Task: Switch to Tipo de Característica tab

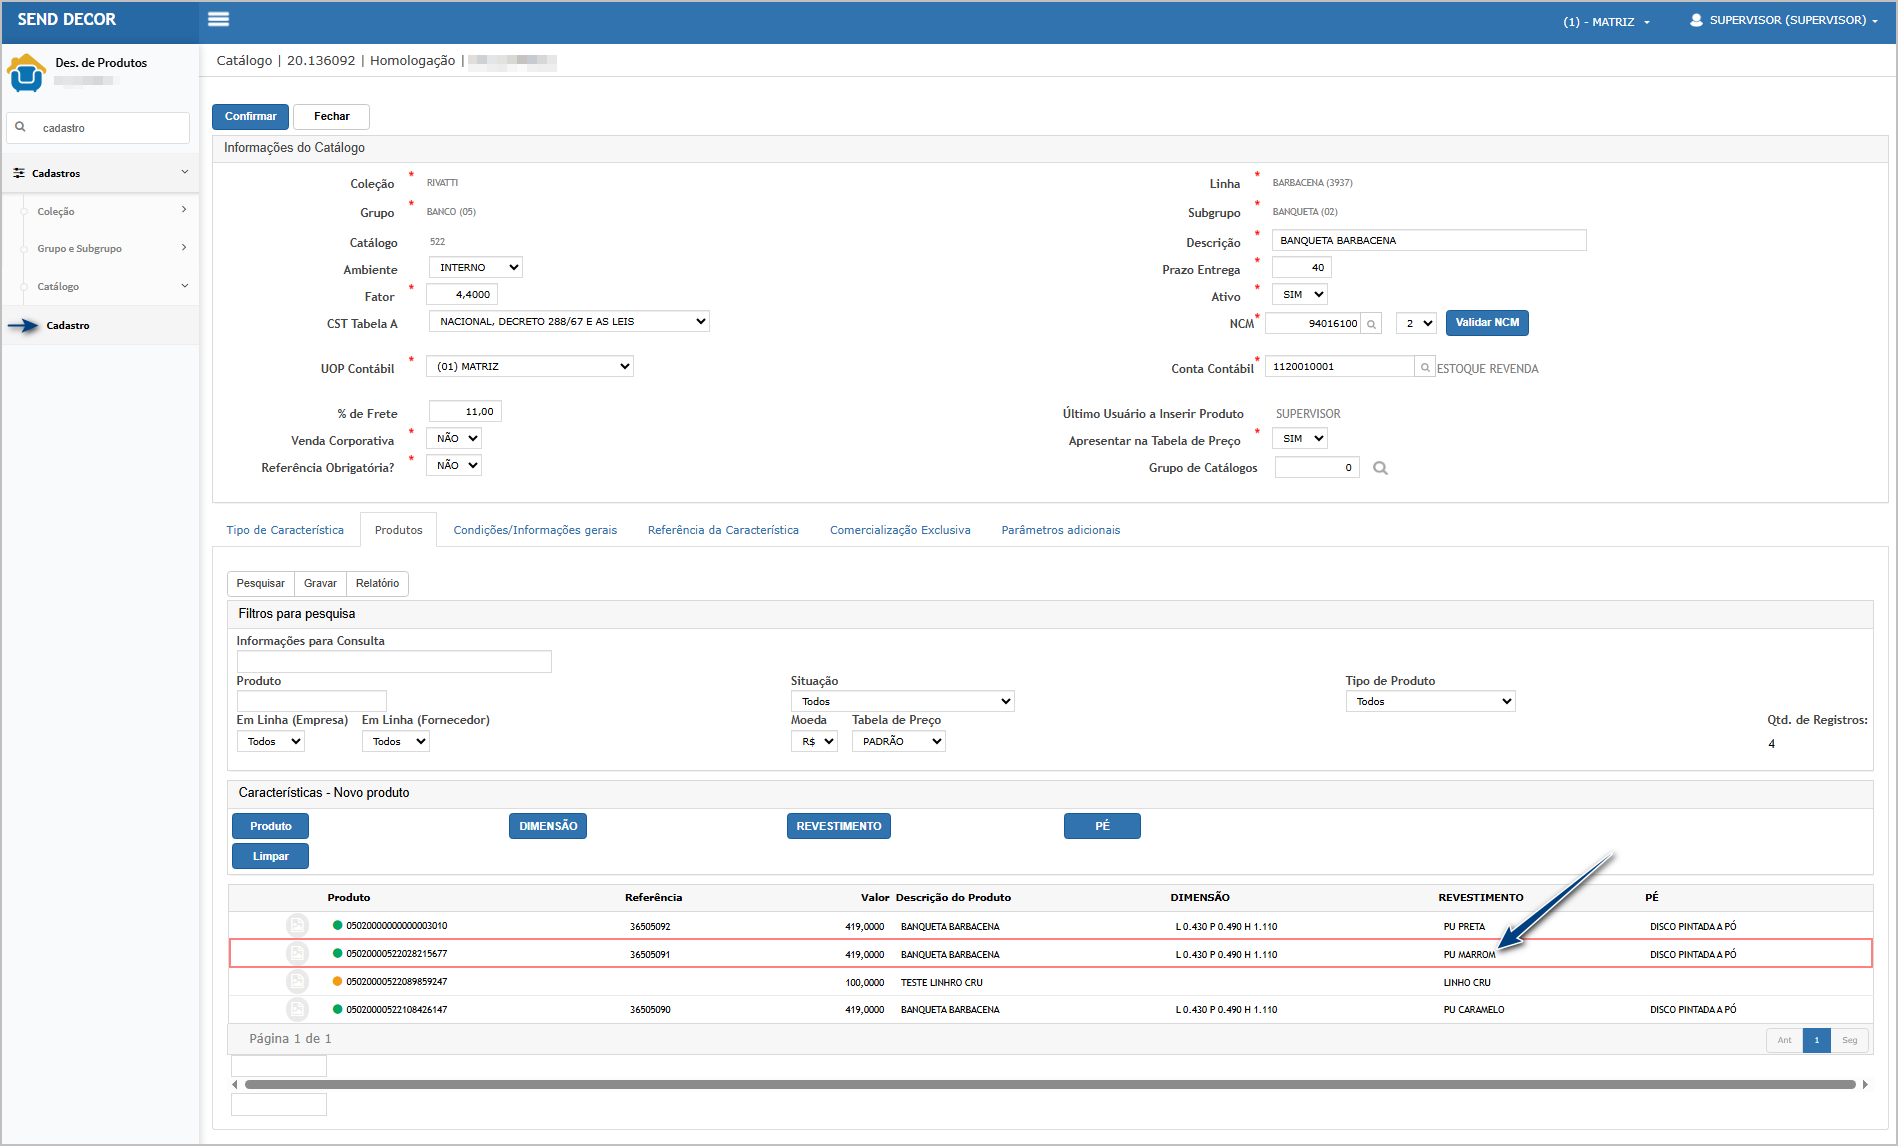Action: (285, 530)
